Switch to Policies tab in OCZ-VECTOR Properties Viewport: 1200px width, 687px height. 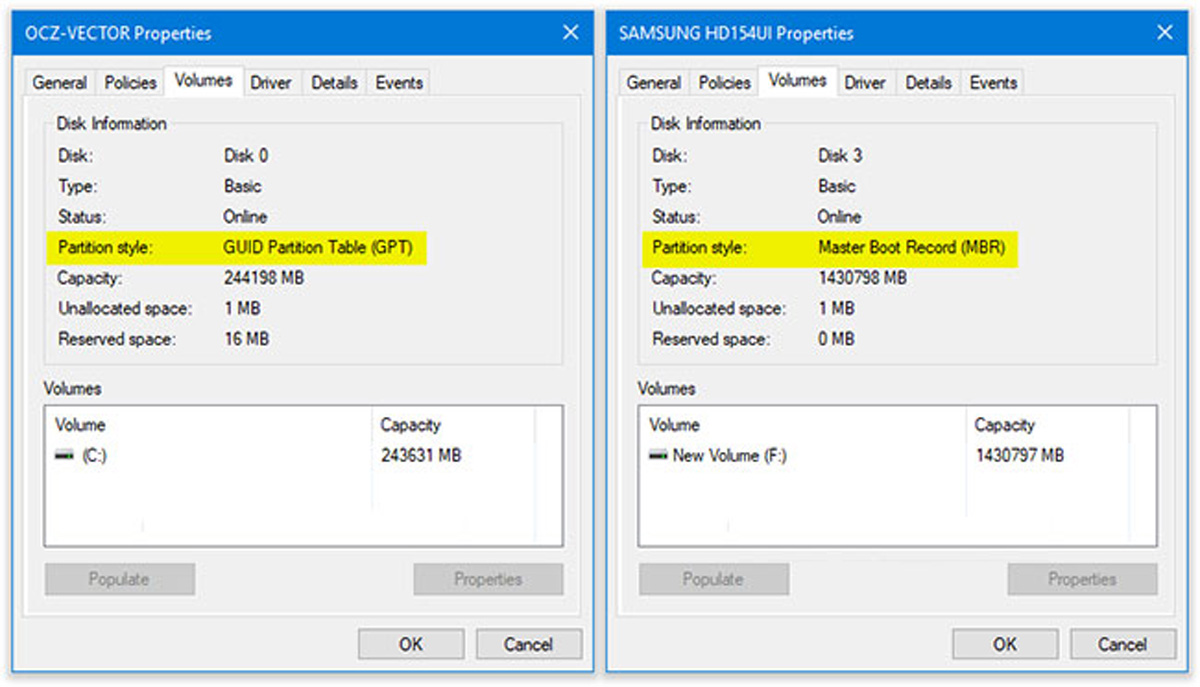(x=131, y=83)
